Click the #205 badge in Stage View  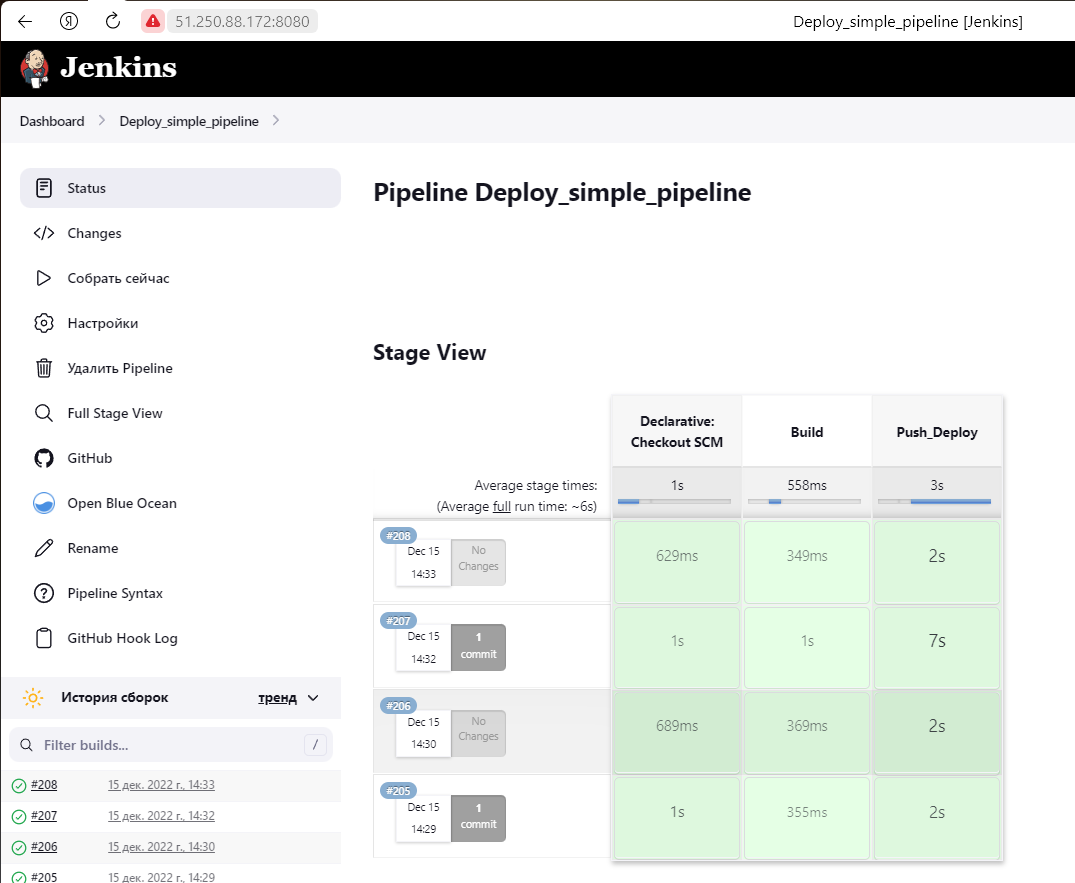pos(398,791)
